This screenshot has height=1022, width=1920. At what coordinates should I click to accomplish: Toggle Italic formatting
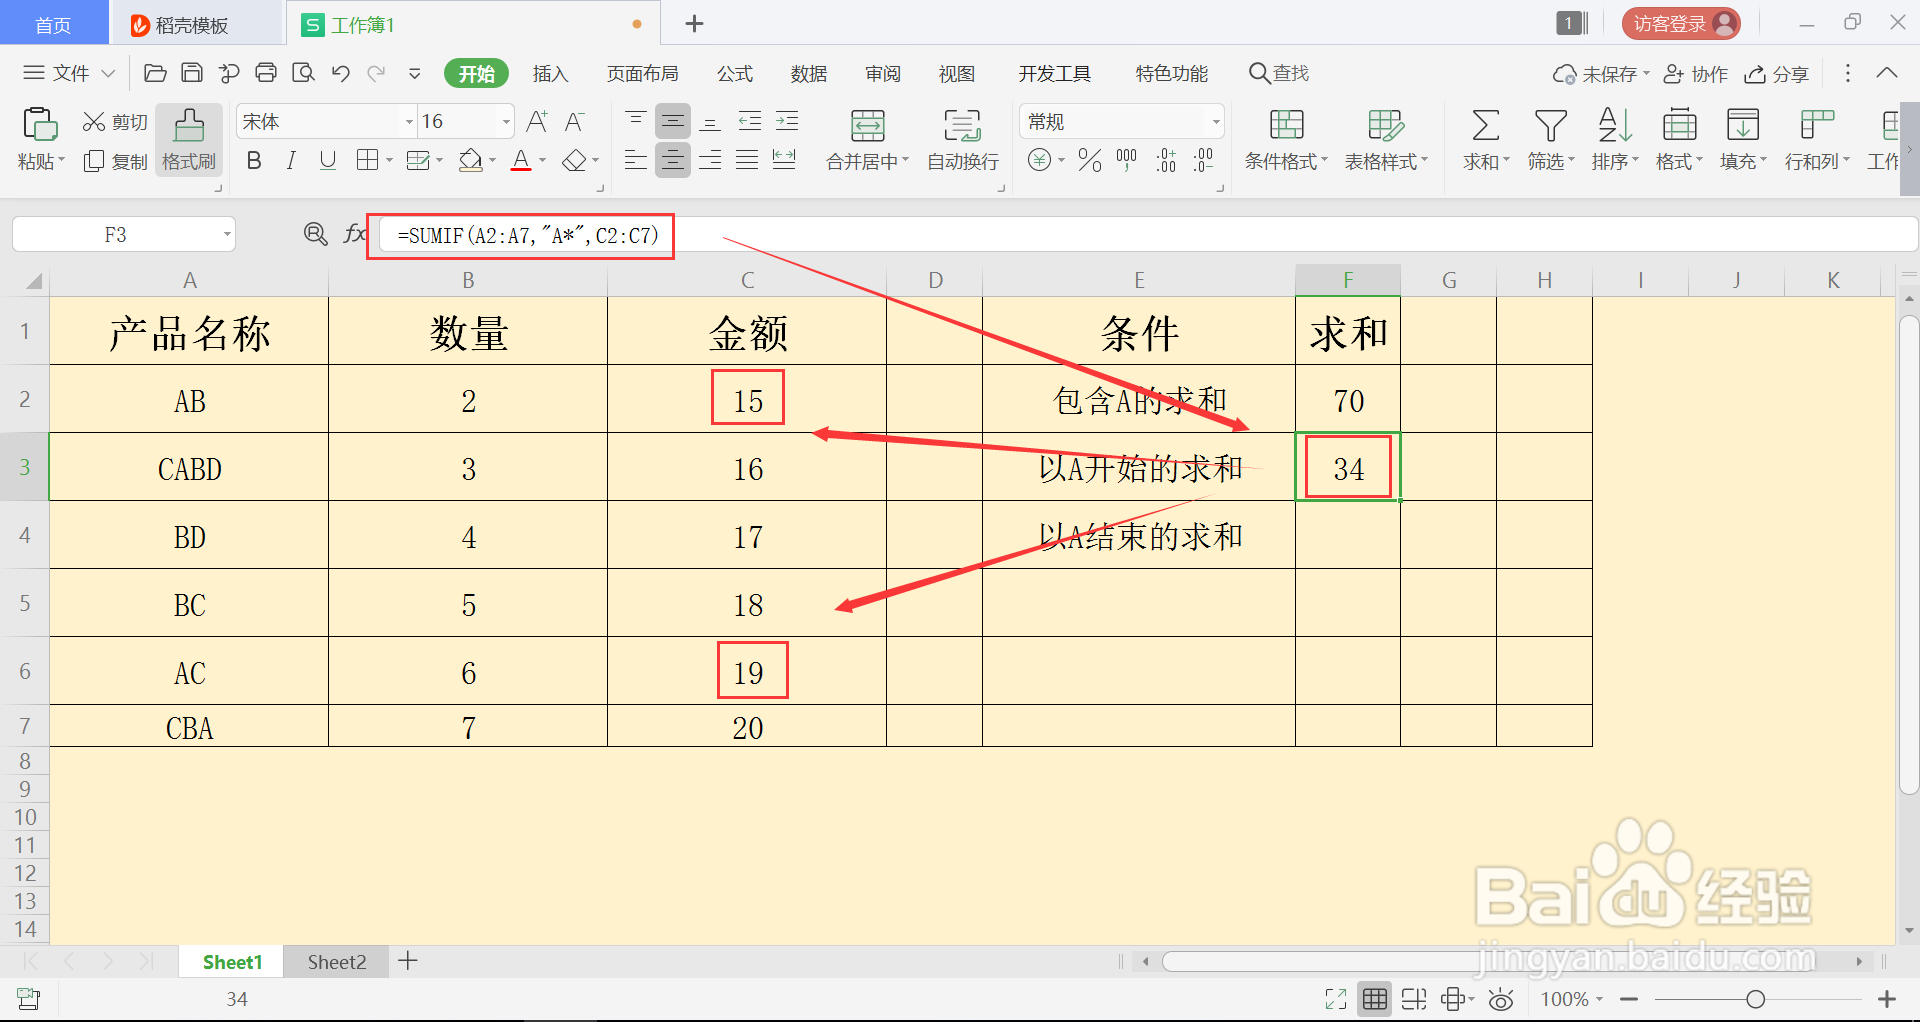[291, 160]
